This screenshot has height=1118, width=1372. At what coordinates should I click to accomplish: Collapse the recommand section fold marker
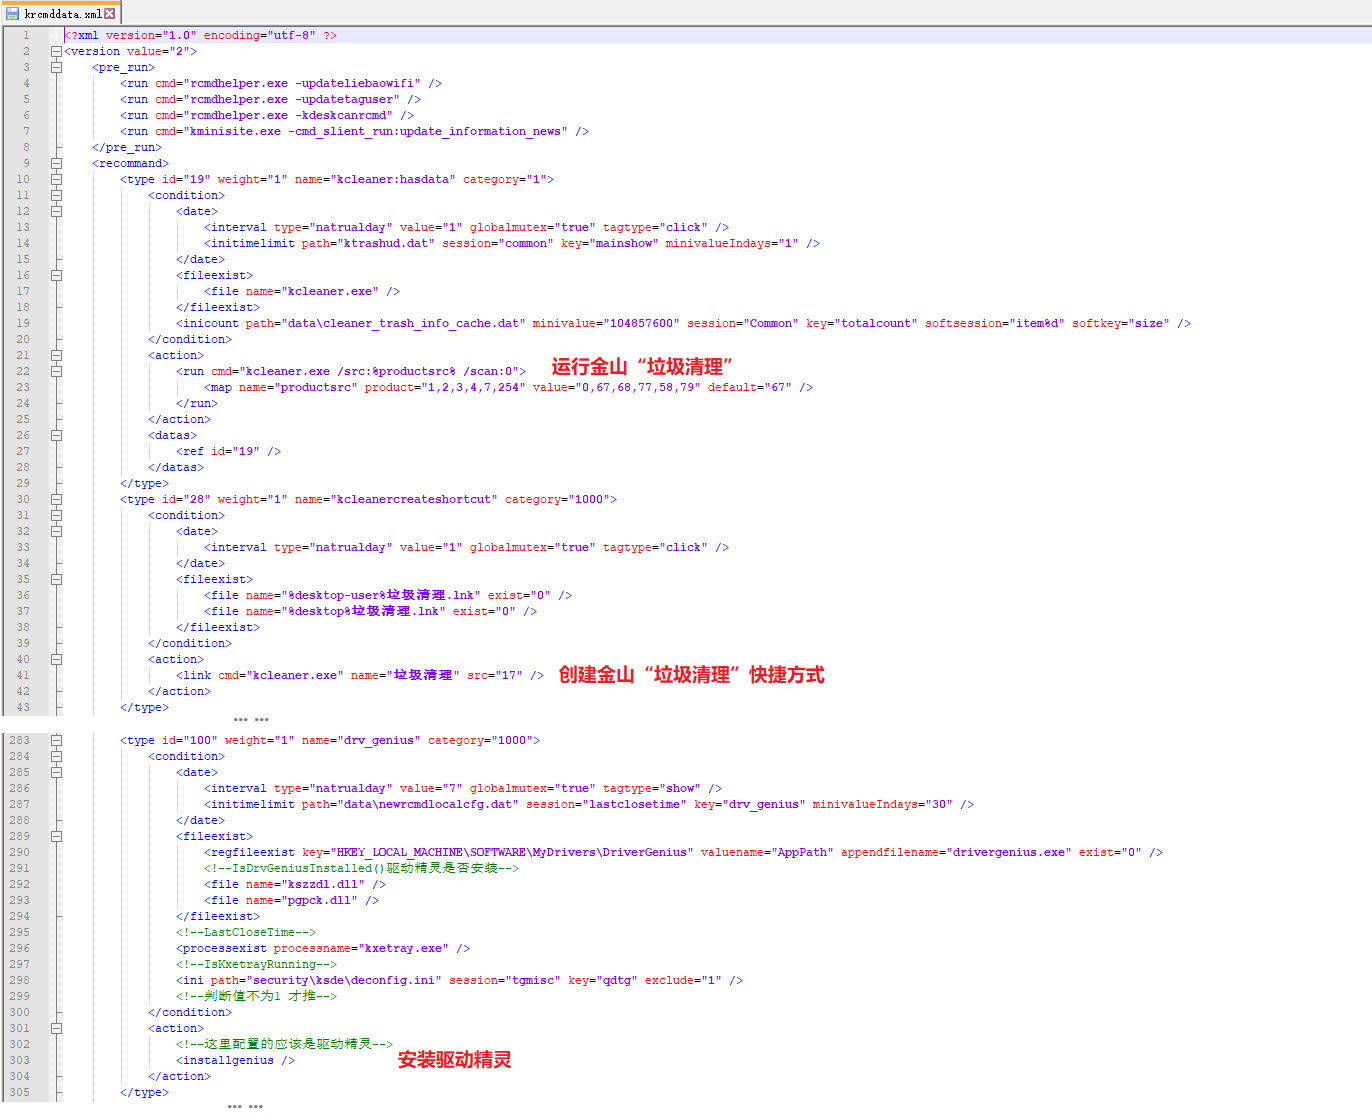click(x=57, y=163)
